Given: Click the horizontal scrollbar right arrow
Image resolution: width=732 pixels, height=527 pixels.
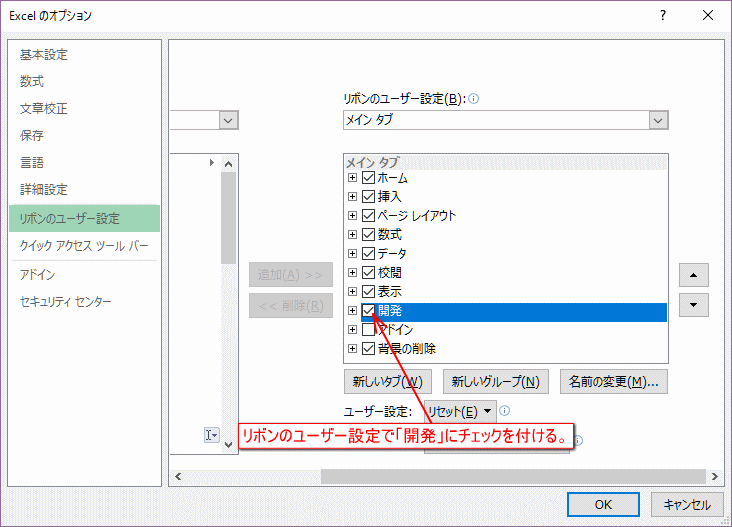Looking at the screenshot, I should click(x=714, y=476).
